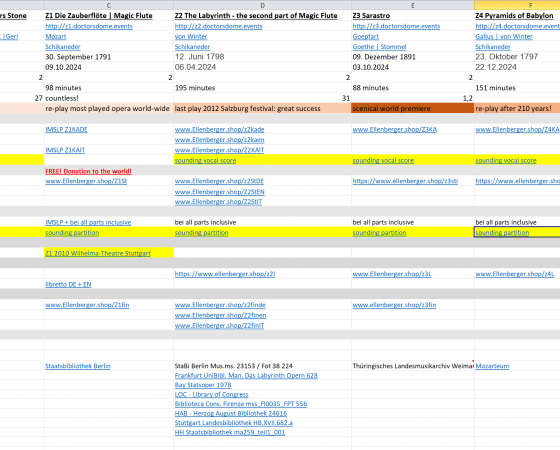This screenshot has width=560, height=450.
Task: Open the 'IMSLP Z1KAIT' link
Action: coord(65,150)
